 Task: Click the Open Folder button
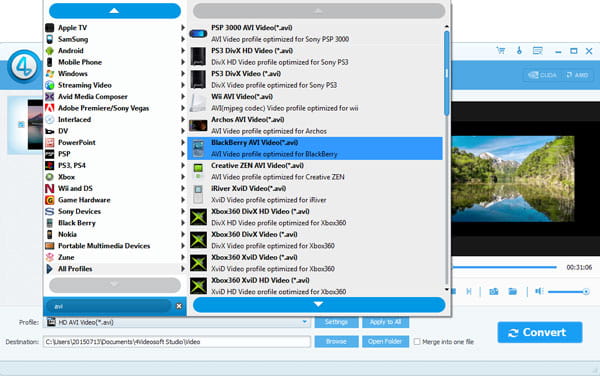click(x=385, y=341)
